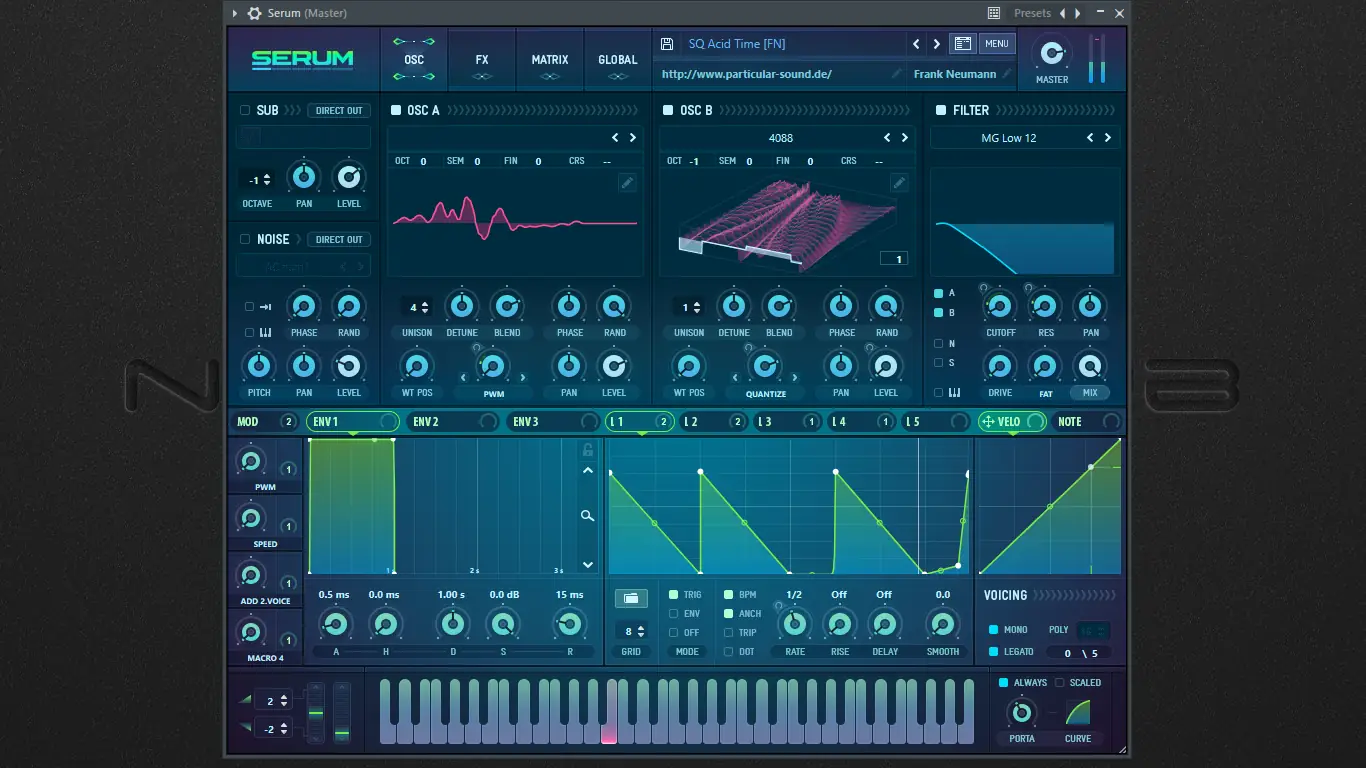Click the MASTER volume knob

pyautogui.click(x=1052, y=53)
